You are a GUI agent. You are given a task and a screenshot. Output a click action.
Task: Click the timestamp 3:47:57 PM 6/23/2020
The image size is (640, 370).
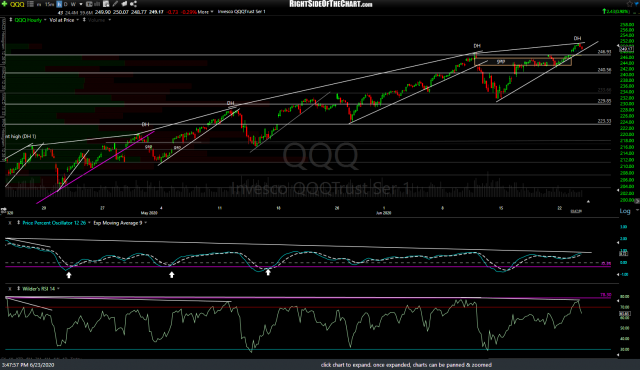click(x=28, y=365)
